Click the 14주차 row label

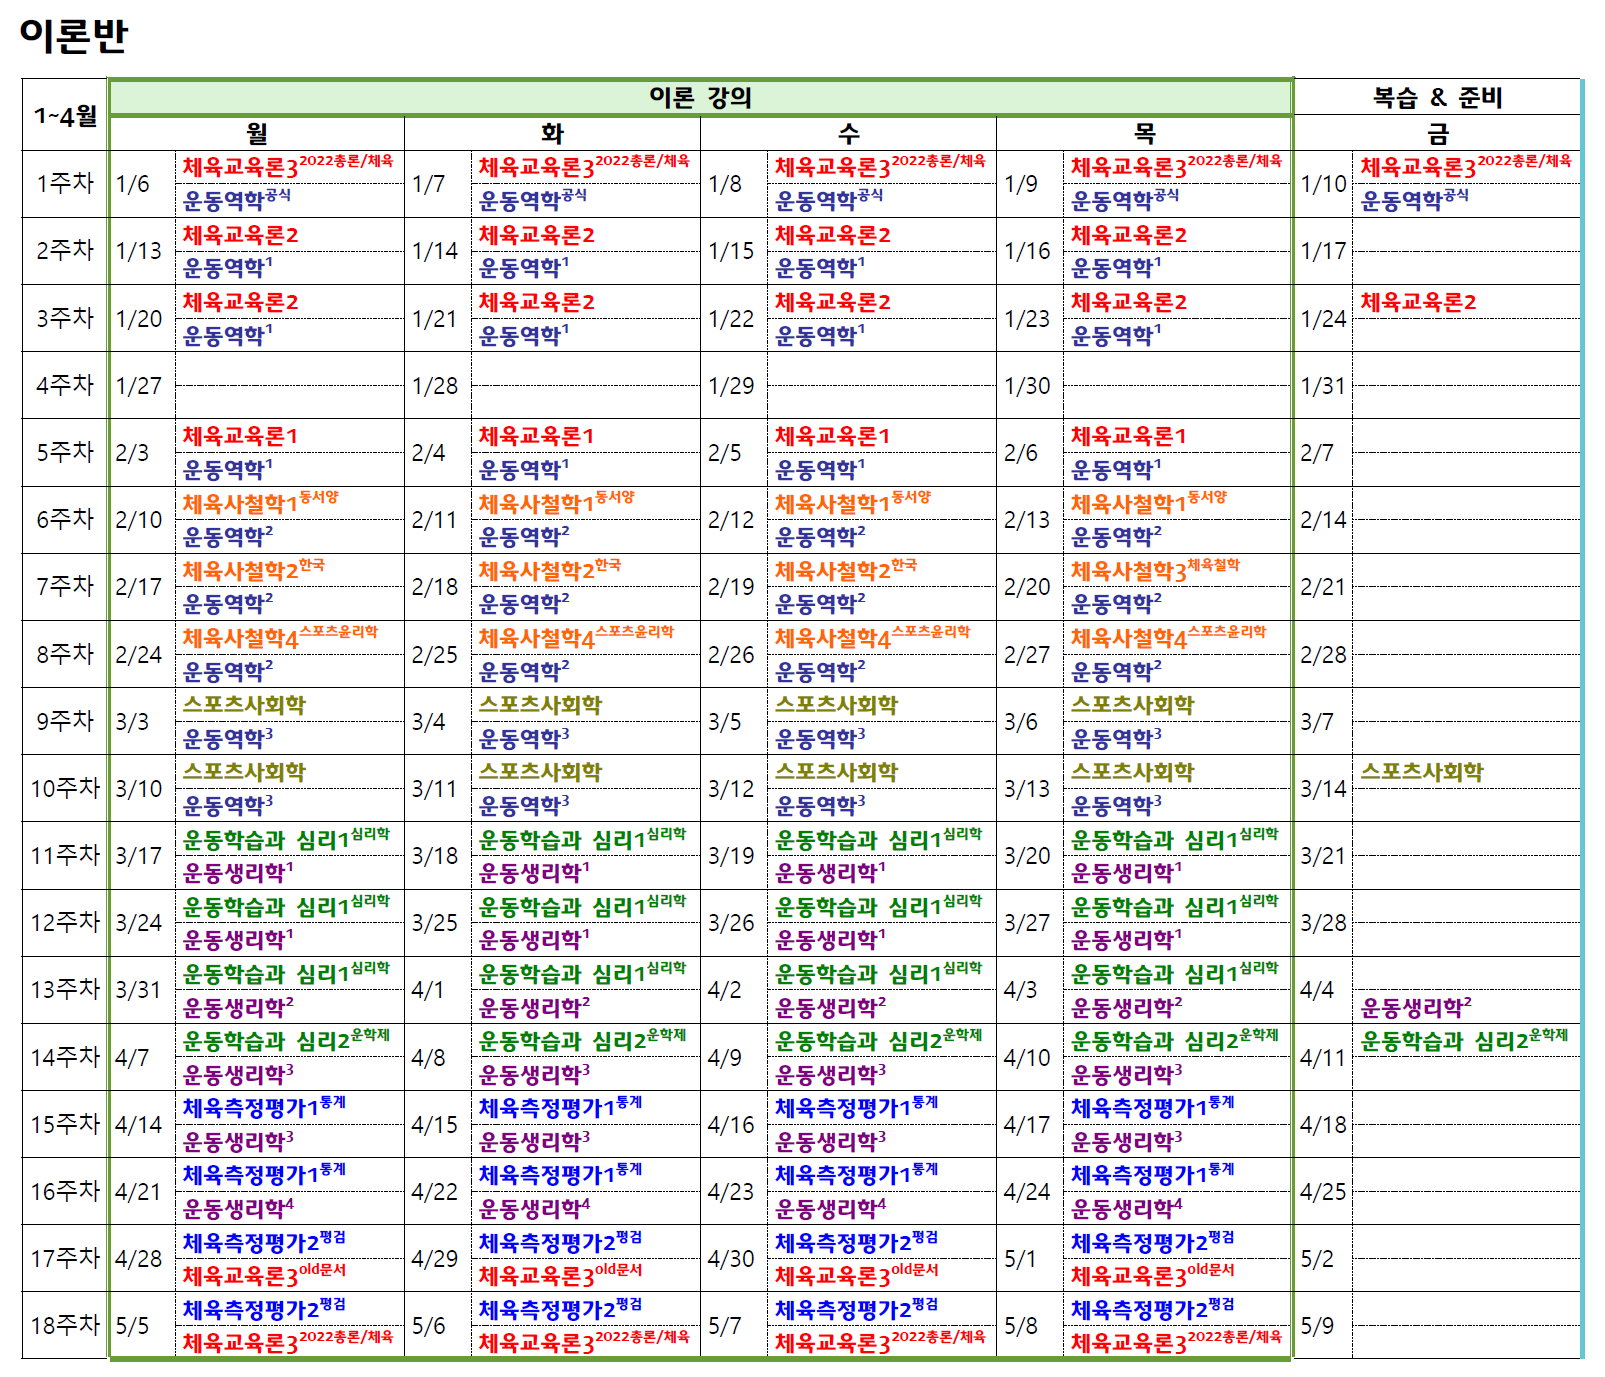[65, 1057]
